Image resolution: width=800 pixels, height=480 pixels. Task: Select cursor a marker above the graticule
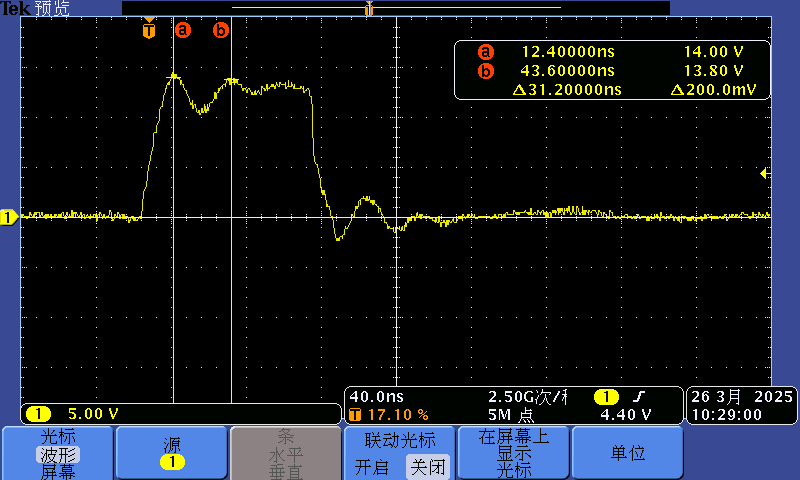182,30
